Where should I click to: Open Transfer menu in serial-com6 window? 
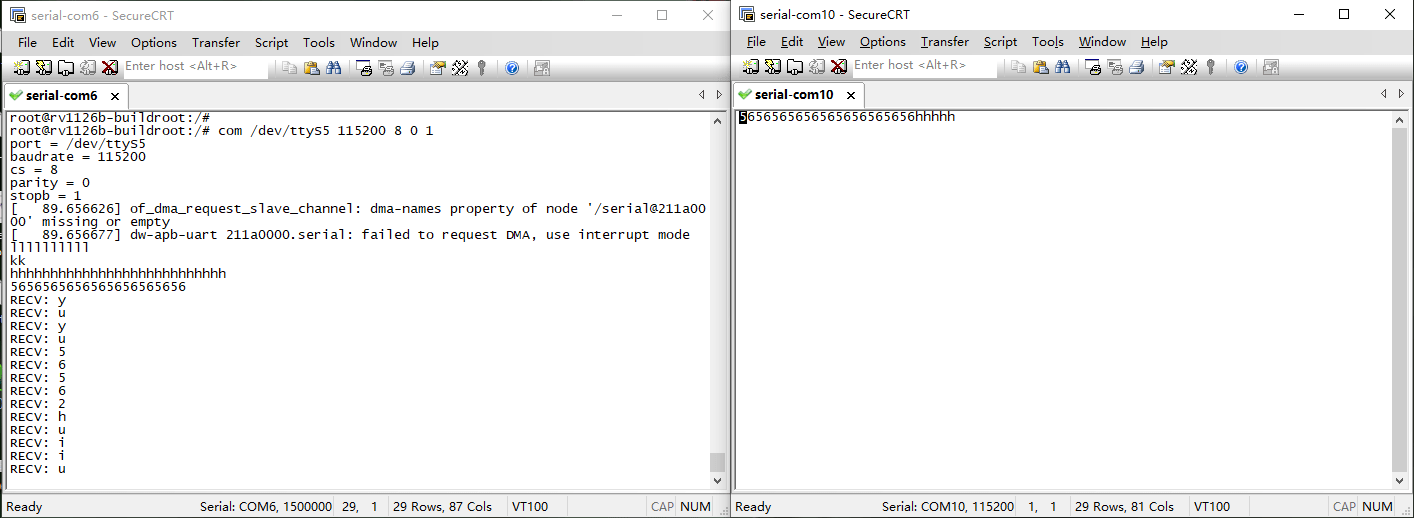(216, 42)
